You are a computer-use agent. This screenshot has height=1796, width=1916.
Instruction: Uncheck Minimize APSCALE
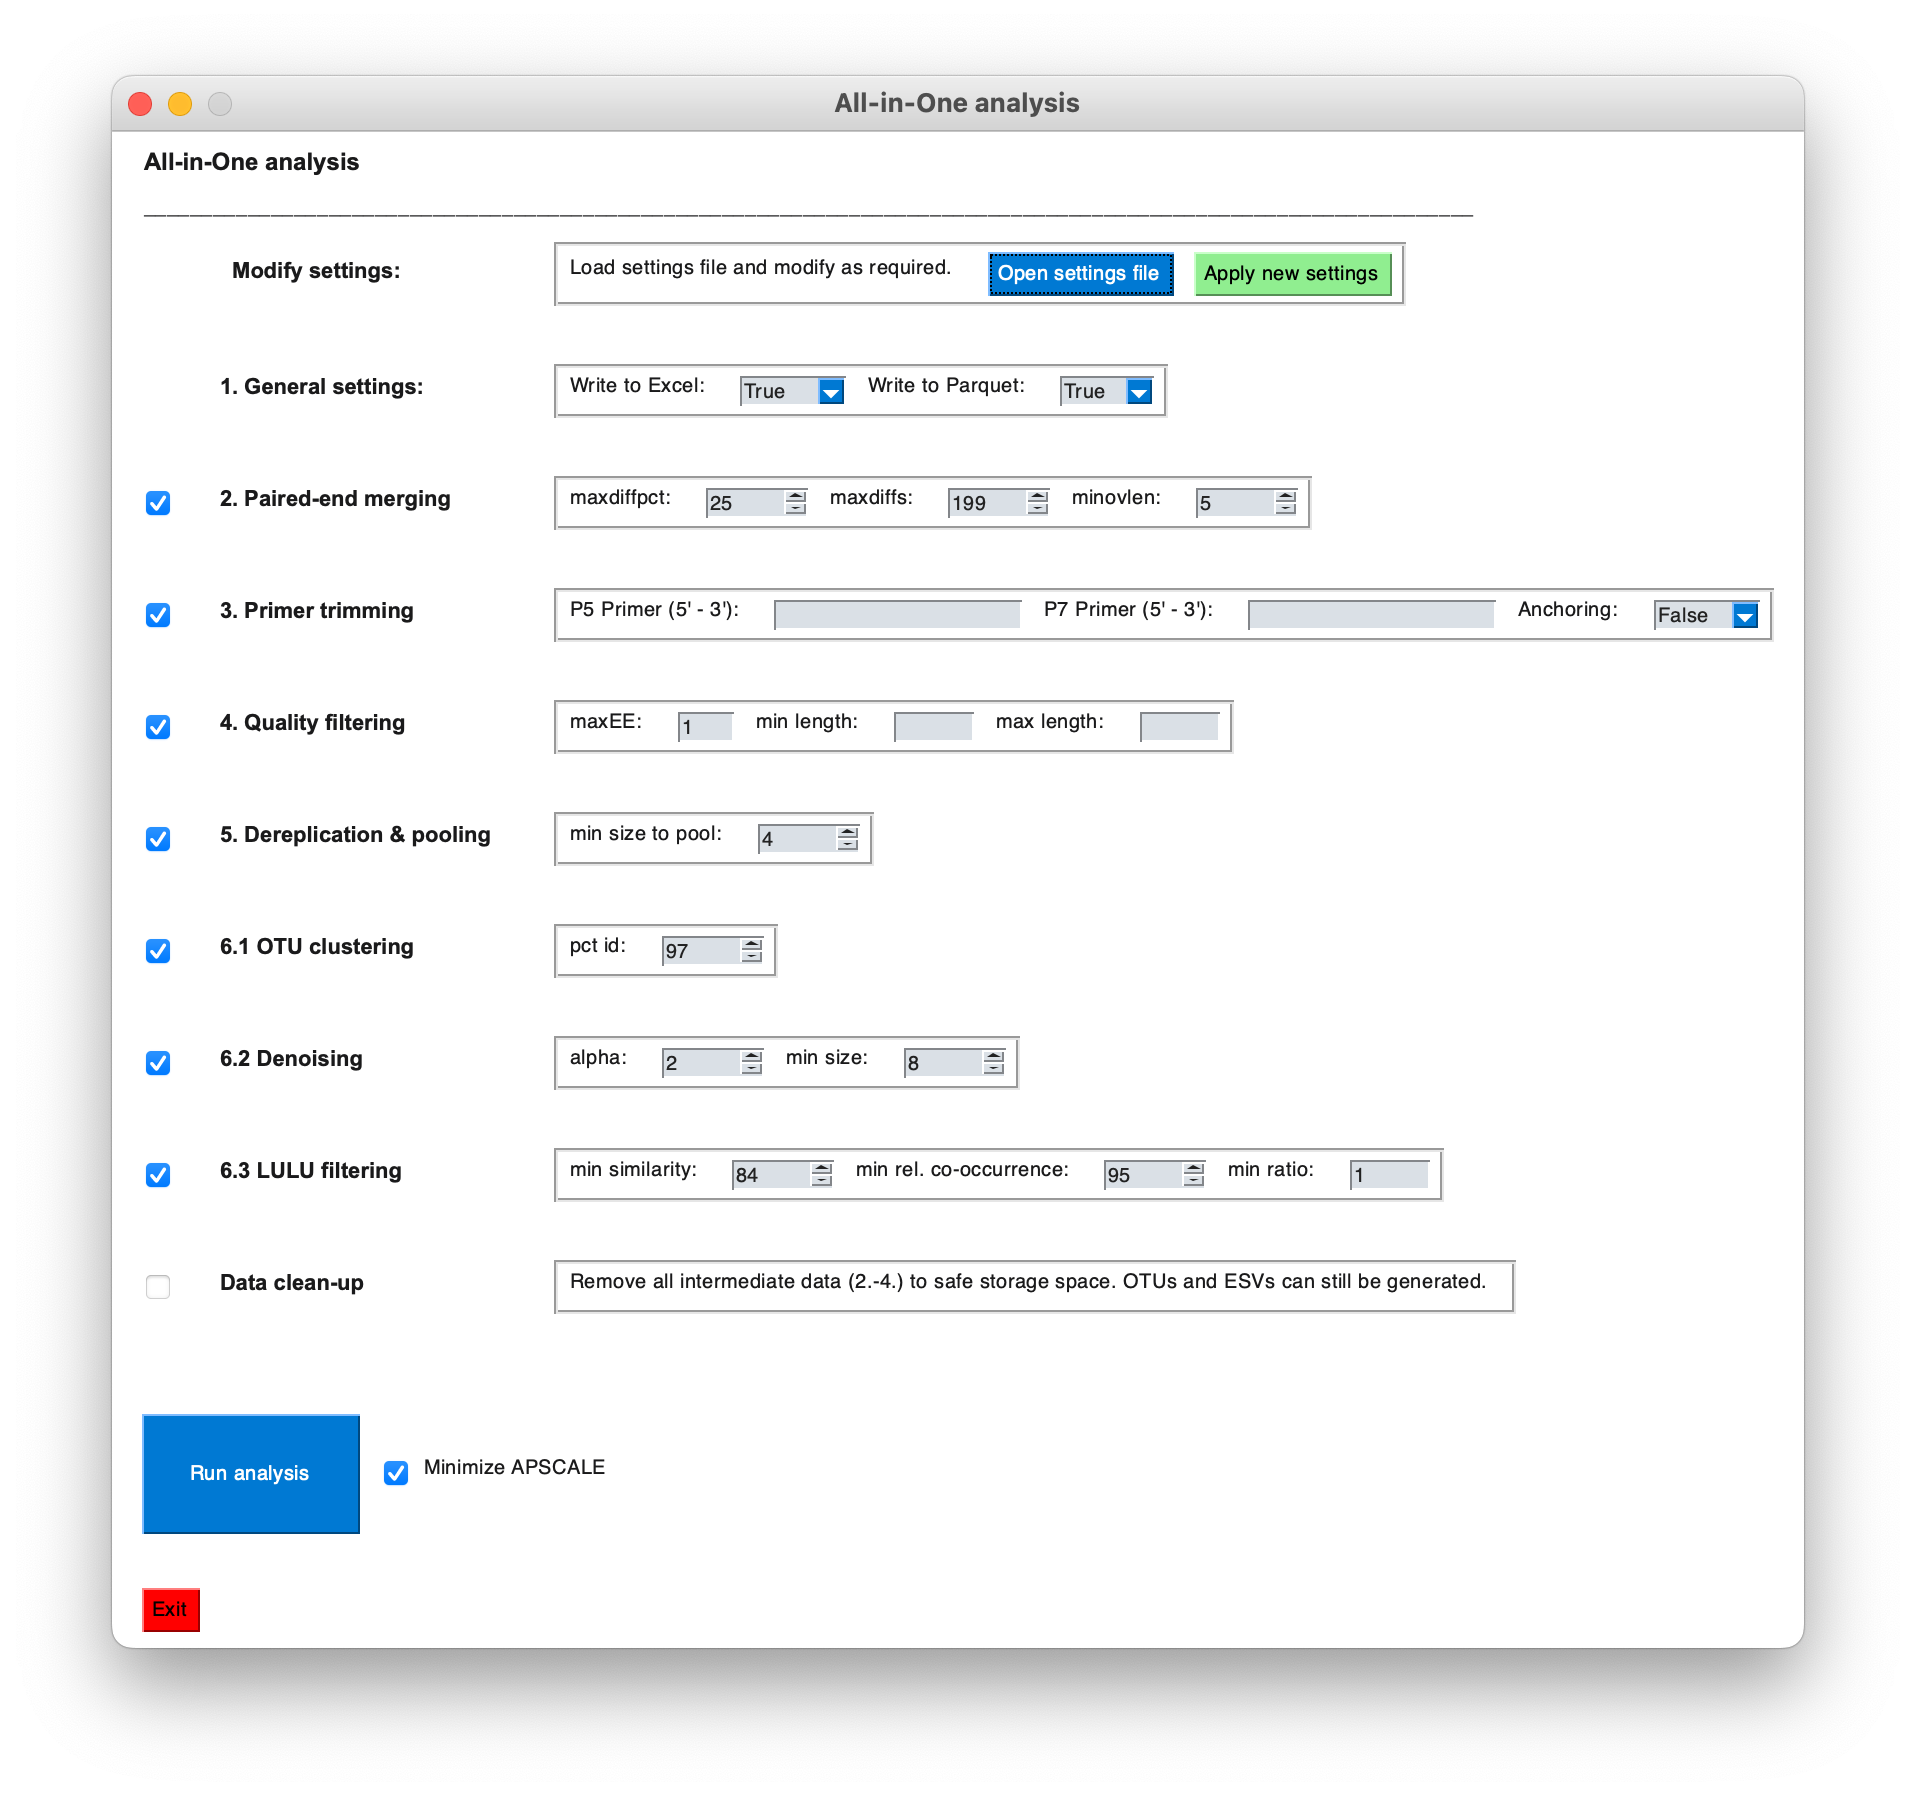(394, 1473)
